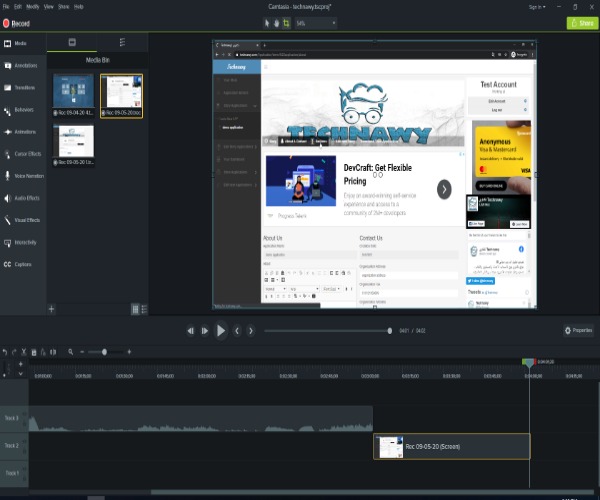Zoom out the timeline with minus button
600x500 pixels.
pyautogui.click(x=82, y=352)
